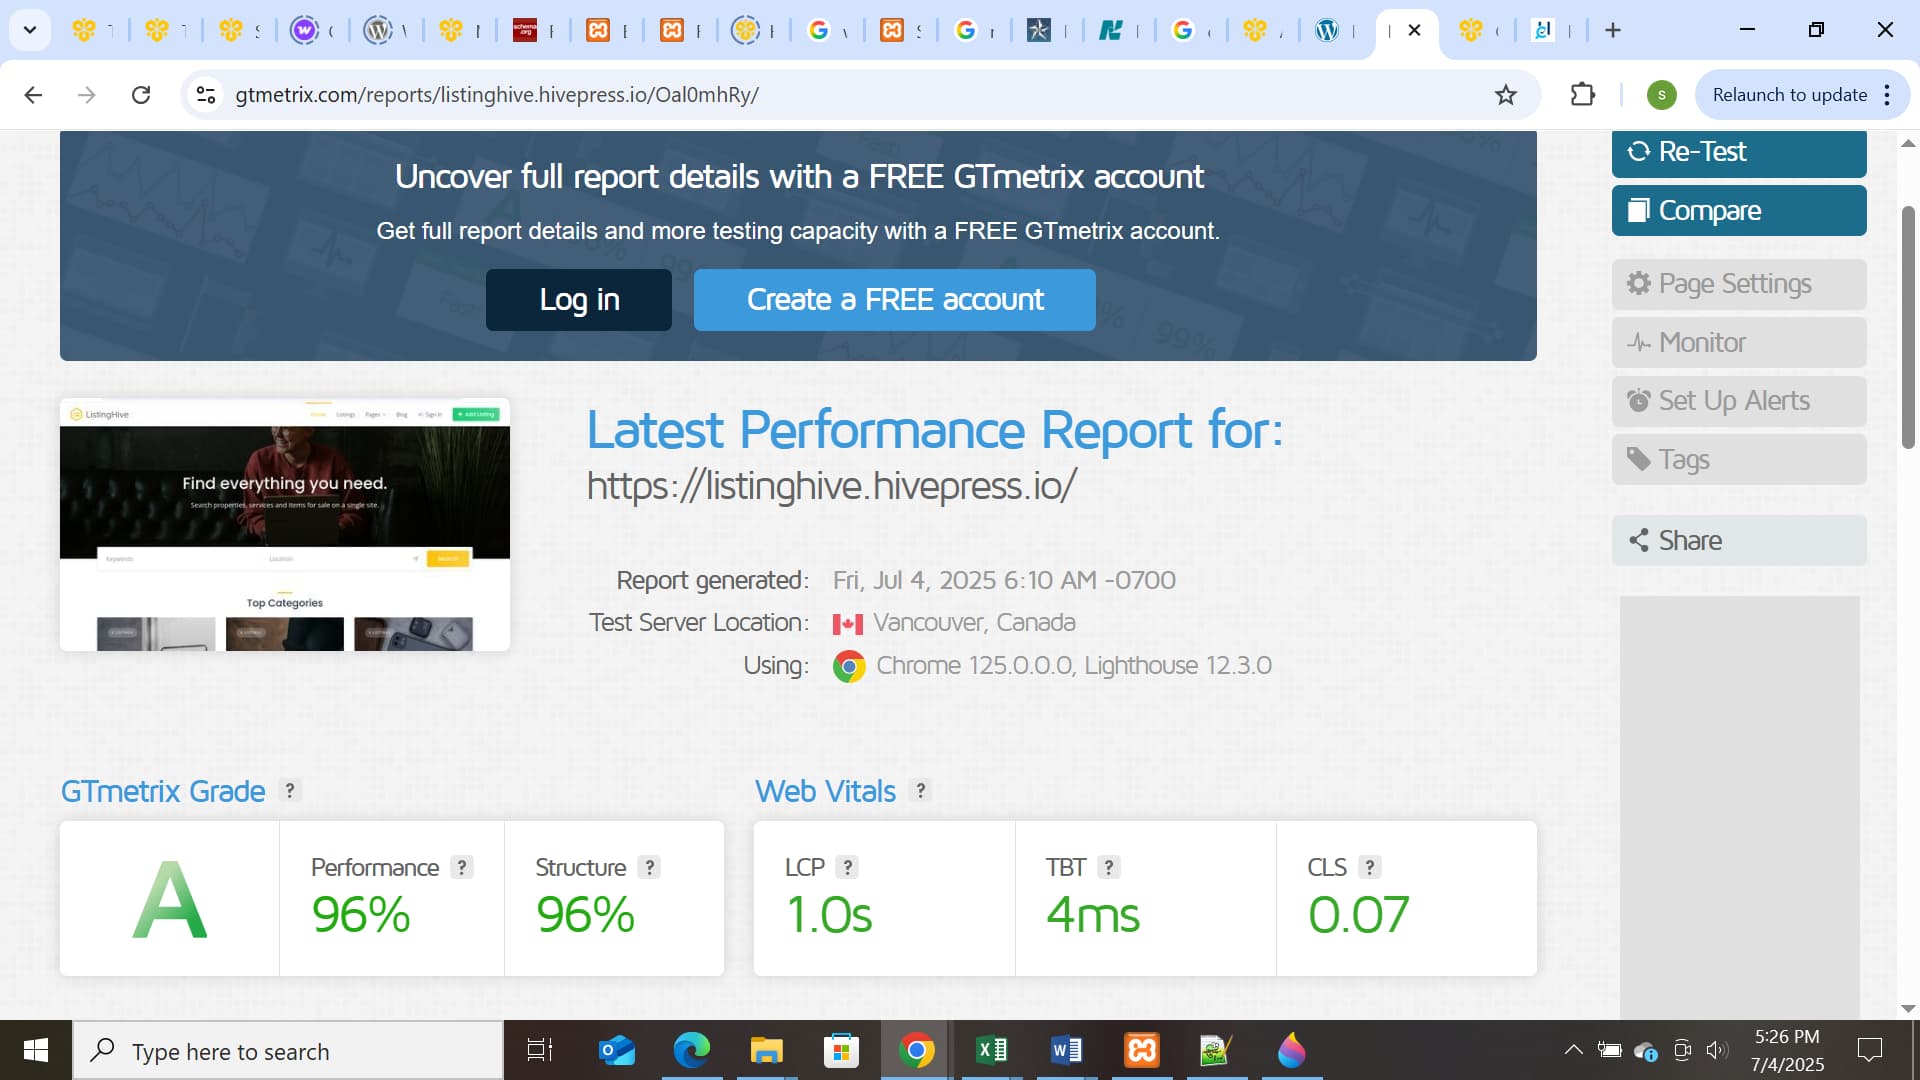This screenshot has width=1920, height=1080.
Task: Switch to the dark star icon tab
Action: click(1046, 30)
